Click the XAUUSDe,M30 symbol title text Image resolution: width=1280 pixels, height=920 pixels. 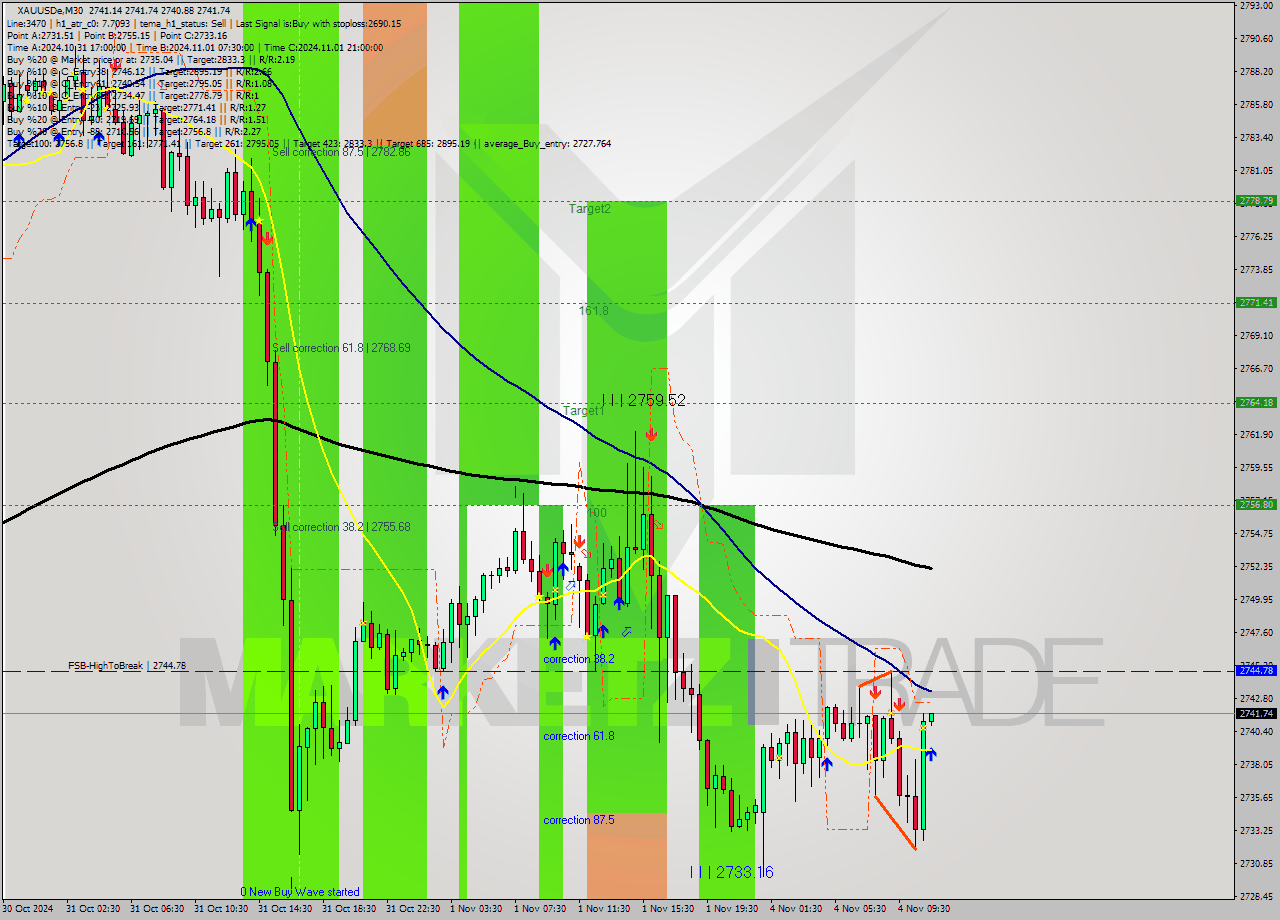pos(50,11)
